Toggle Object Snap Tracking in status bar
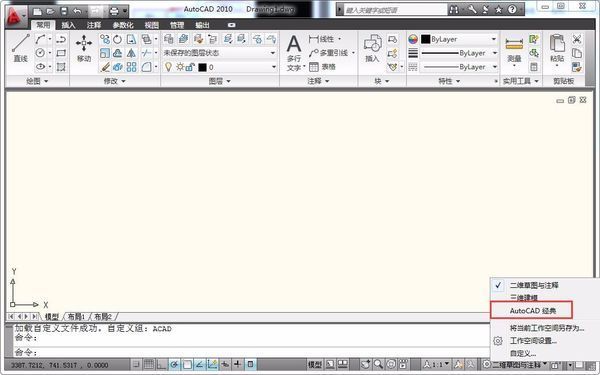The width and height of the screenshot is (600, 375). point(200,364)
